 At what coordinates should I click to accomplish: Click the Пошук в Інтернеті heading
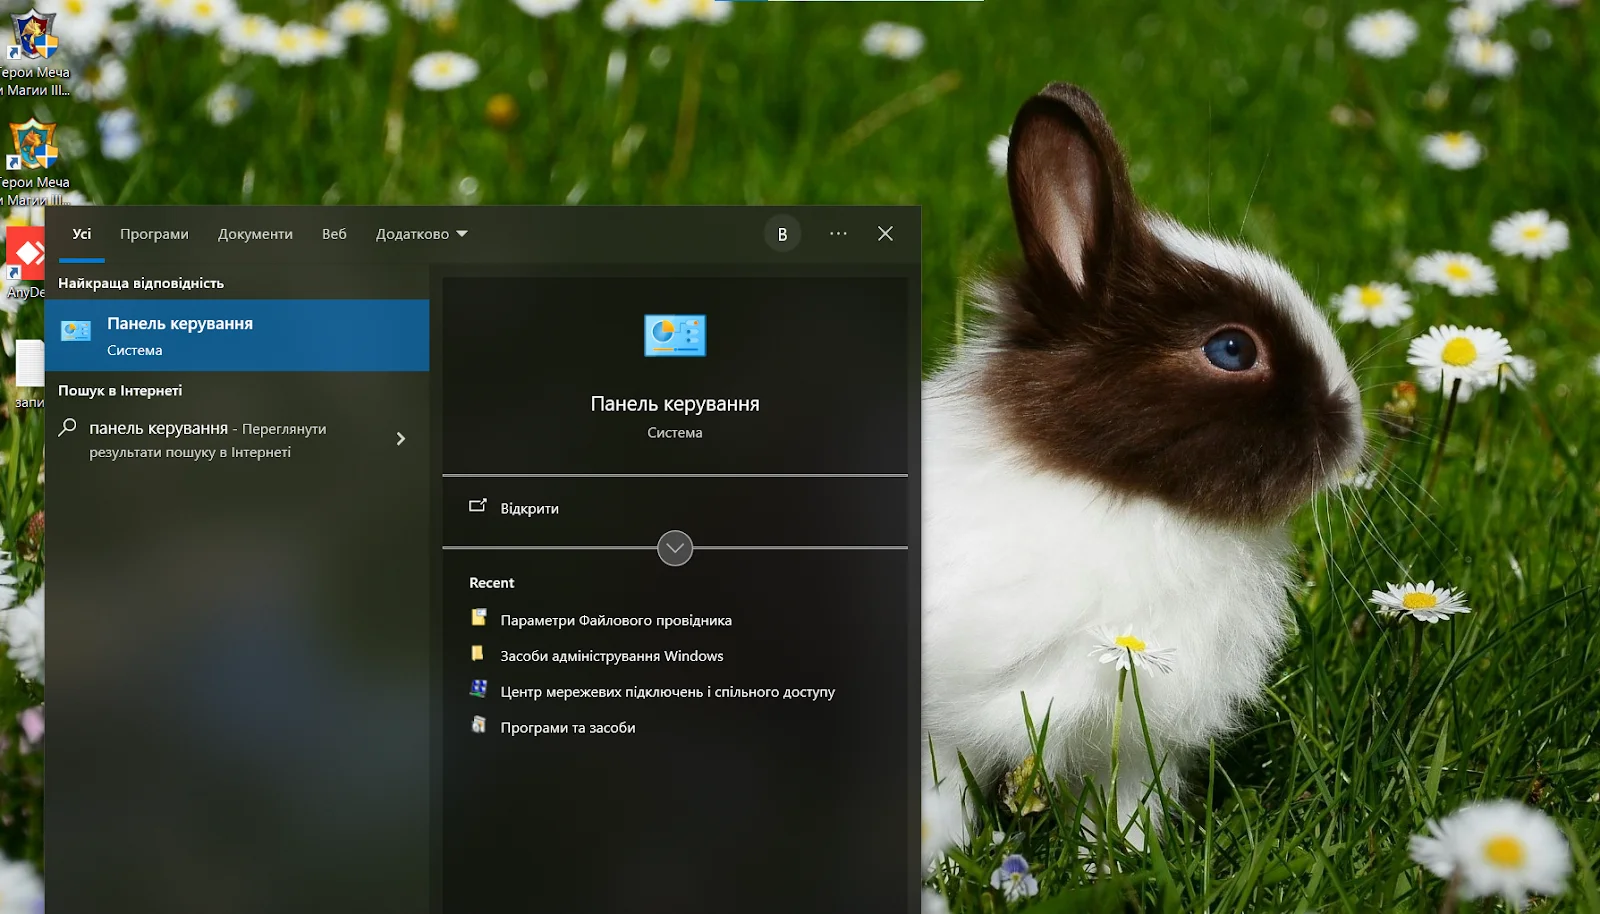click(x=120, y=391)
